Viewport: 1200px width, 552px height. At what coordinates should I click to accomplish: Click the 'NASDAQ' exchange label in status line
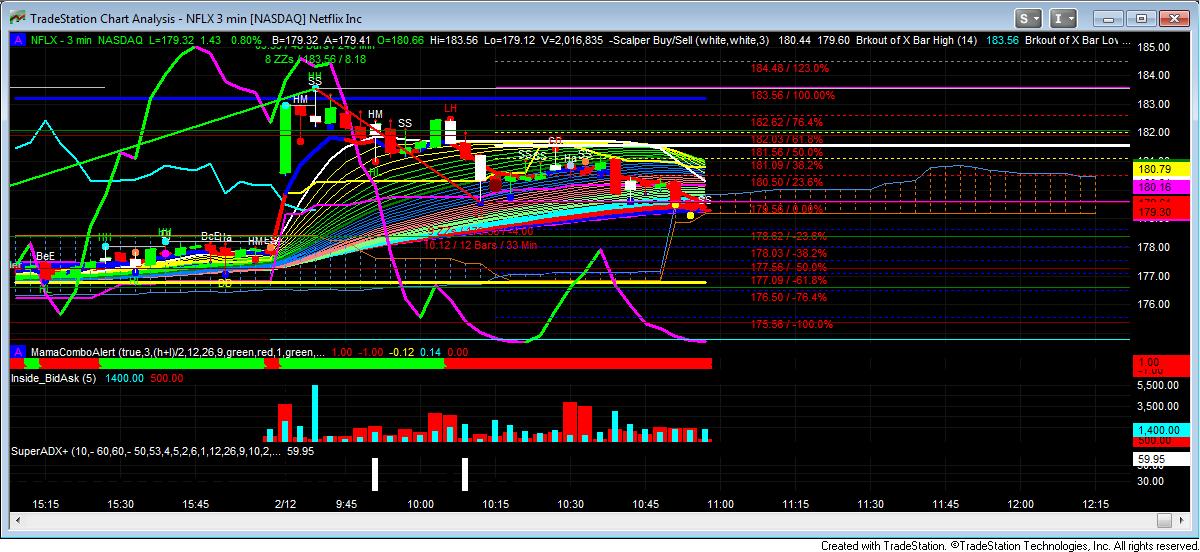tap(118, 41)
